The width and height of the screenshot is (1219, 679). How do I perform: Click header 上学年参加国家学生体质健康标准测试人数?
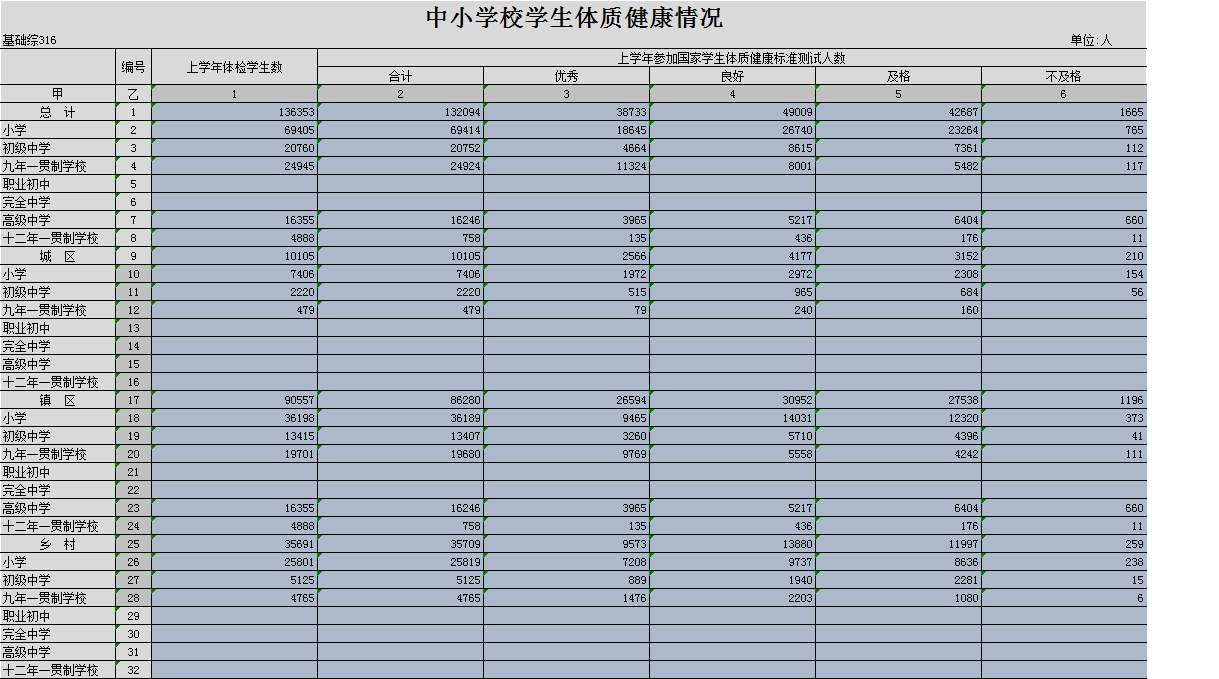(x=732, y=58)
